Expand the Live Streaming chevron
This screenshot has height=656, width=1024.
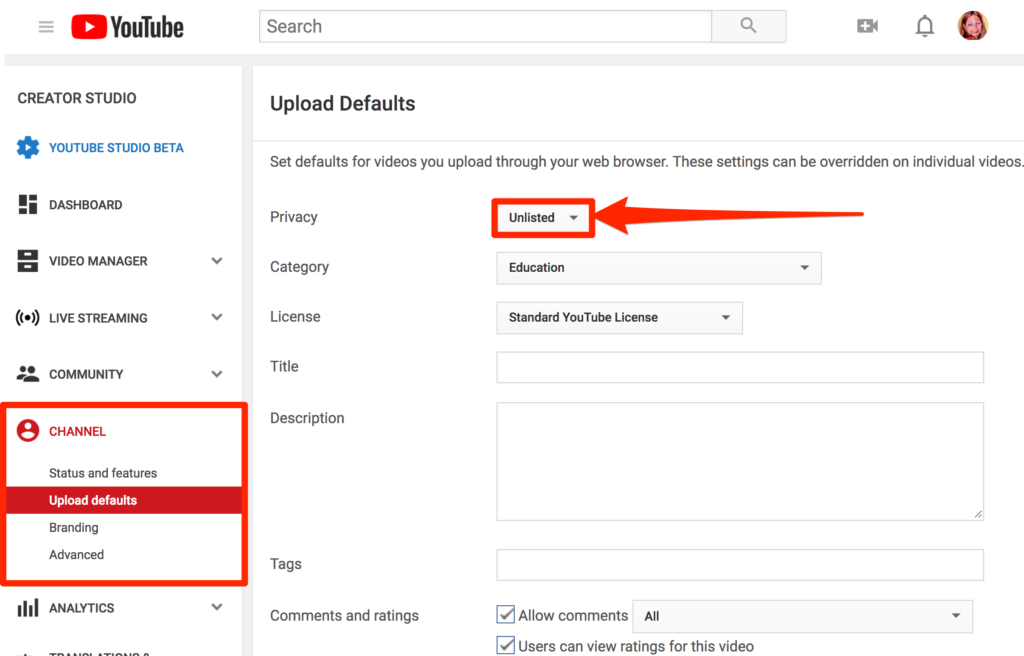click(x=217, y=318)
